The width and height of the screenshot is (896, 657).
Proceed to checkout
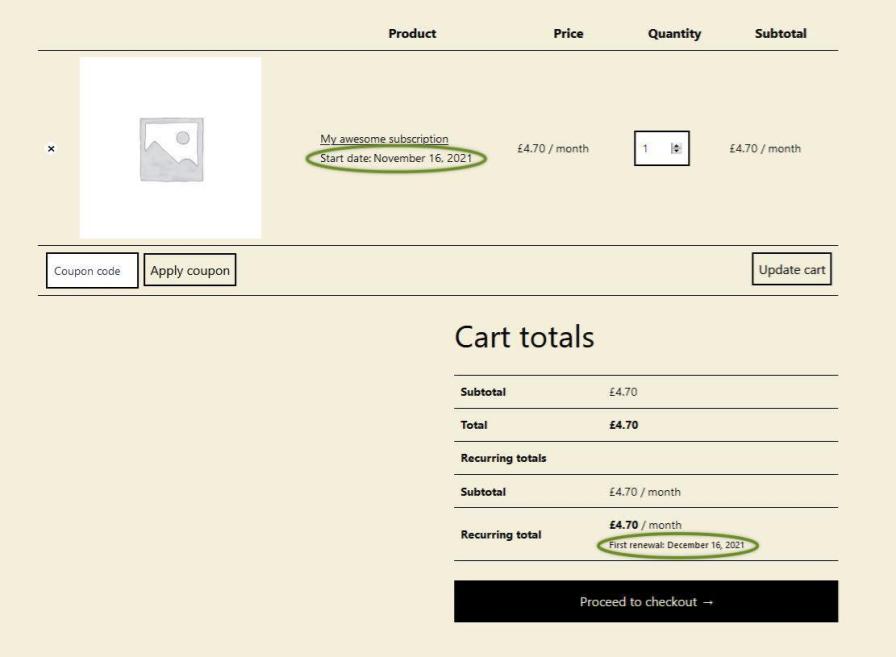pos(646,602)
